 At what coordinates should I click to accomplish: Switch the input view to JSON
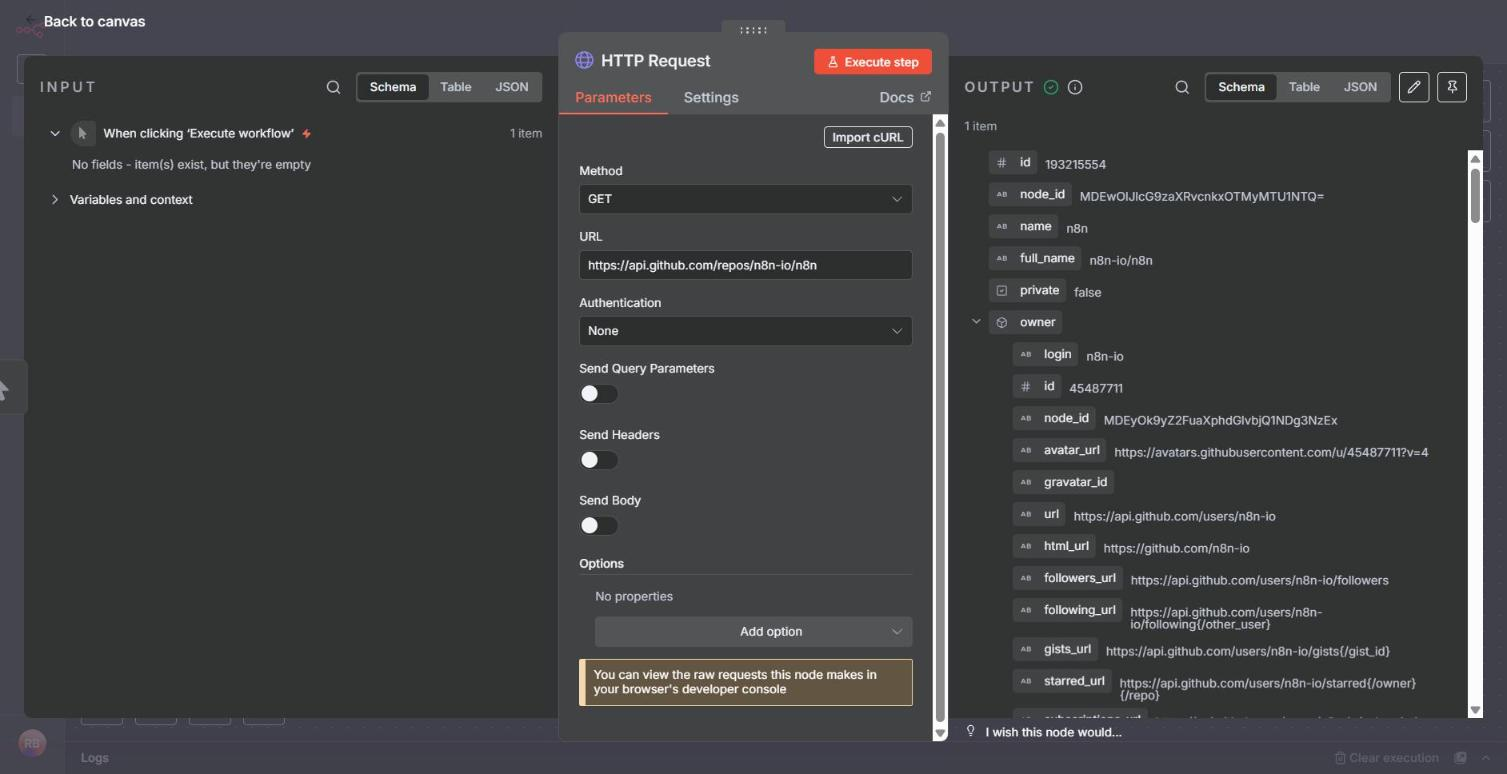point(512,87)
